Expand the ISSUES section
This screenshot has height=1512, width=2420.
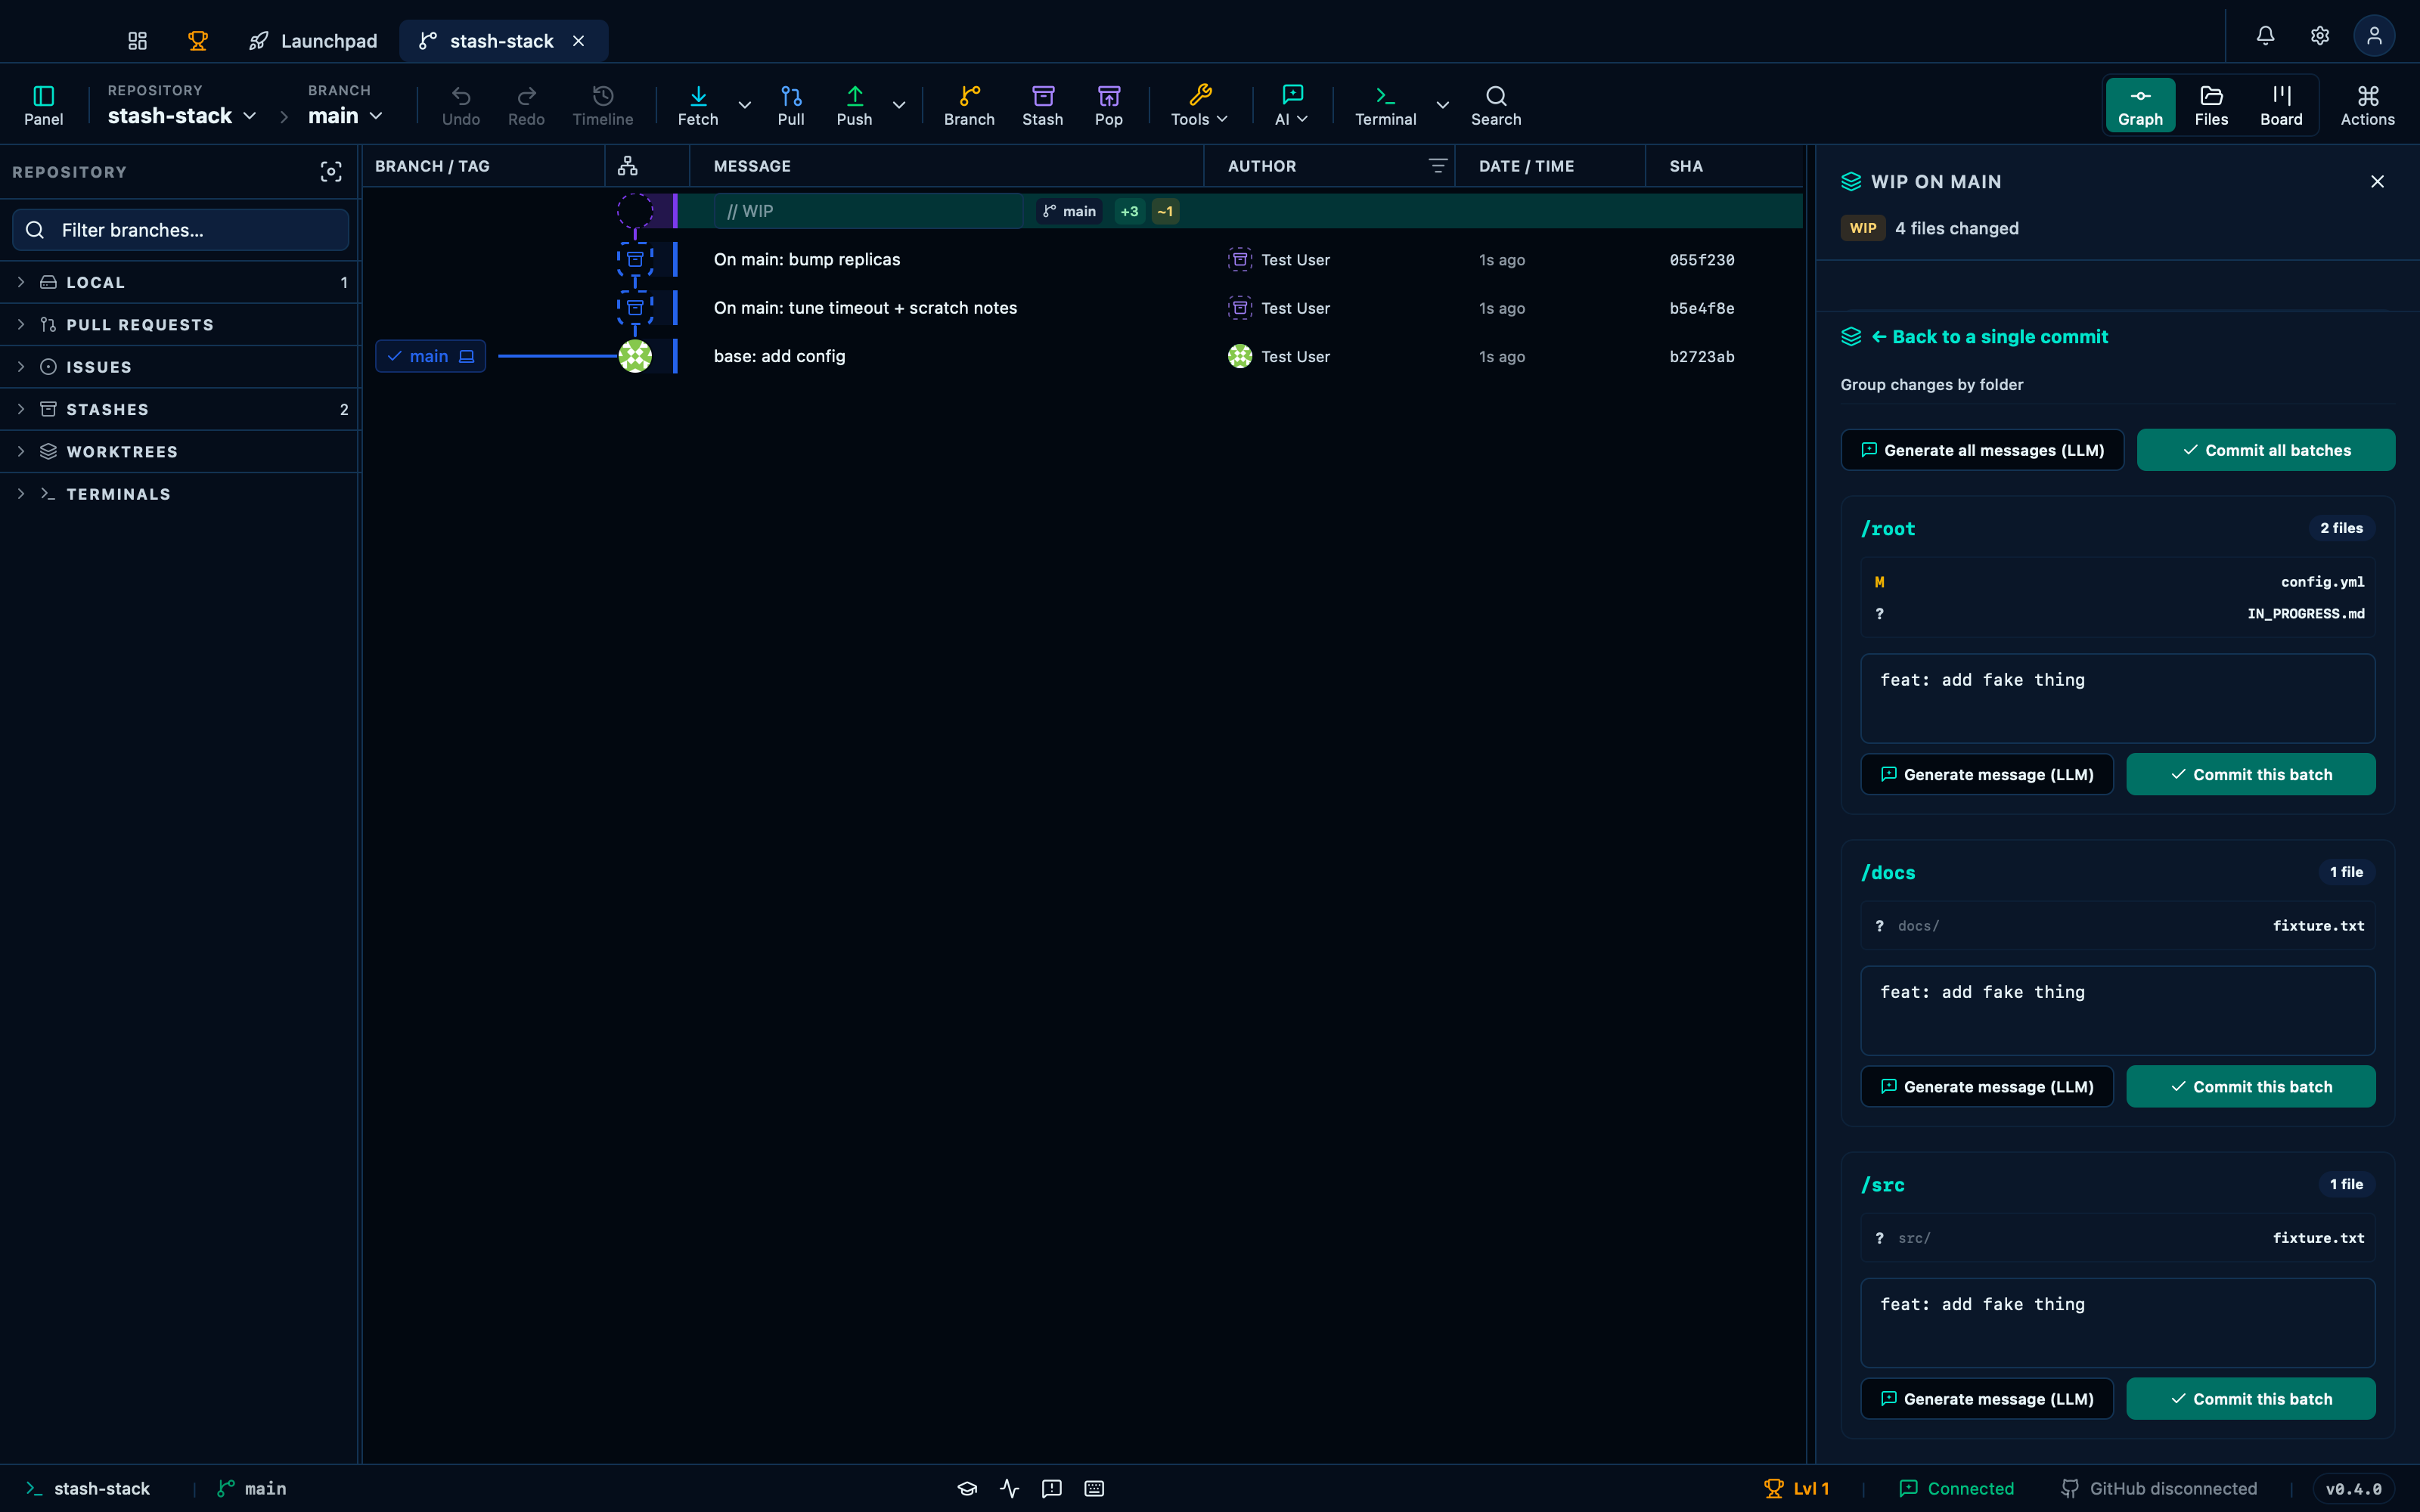coord(180,367)
